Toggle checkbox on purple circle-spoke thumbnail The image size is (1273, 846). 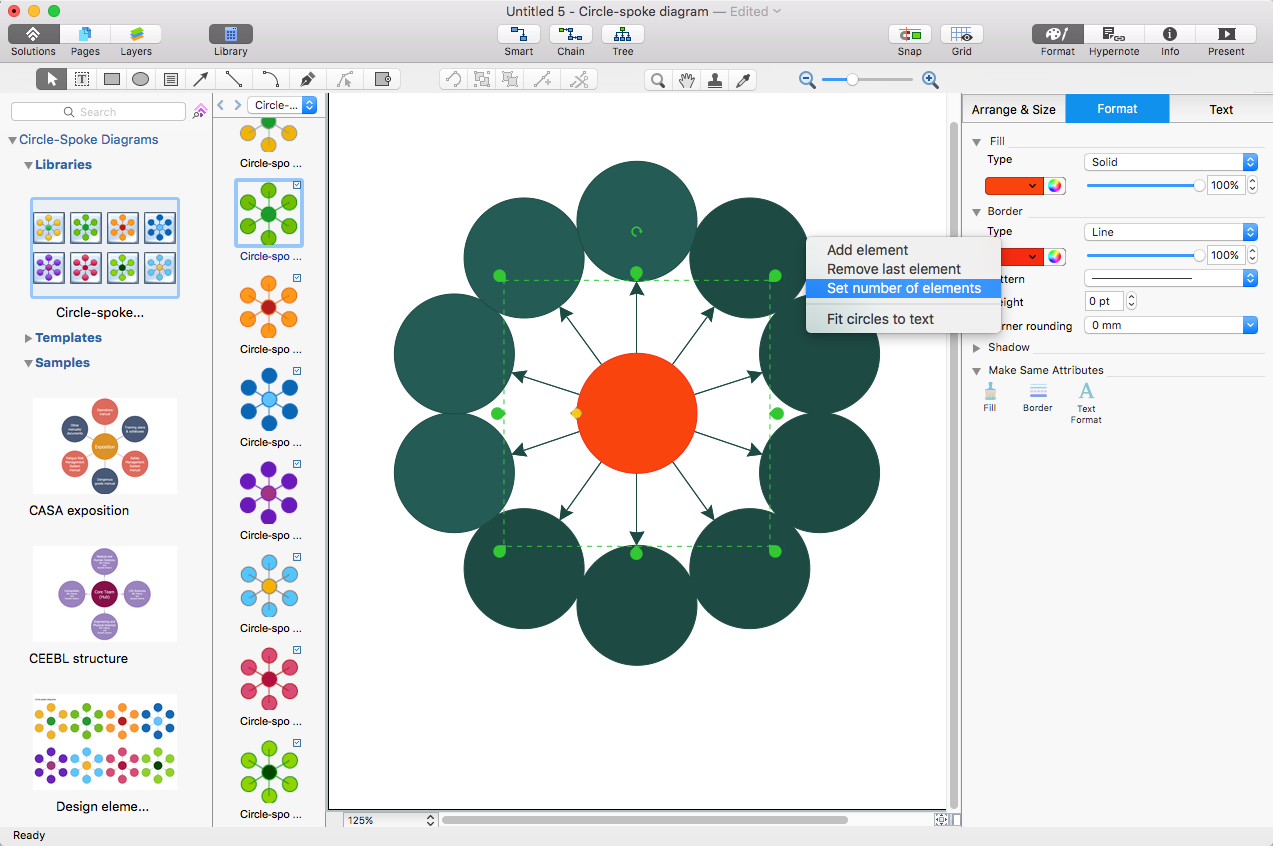click(x=297, y=464)
